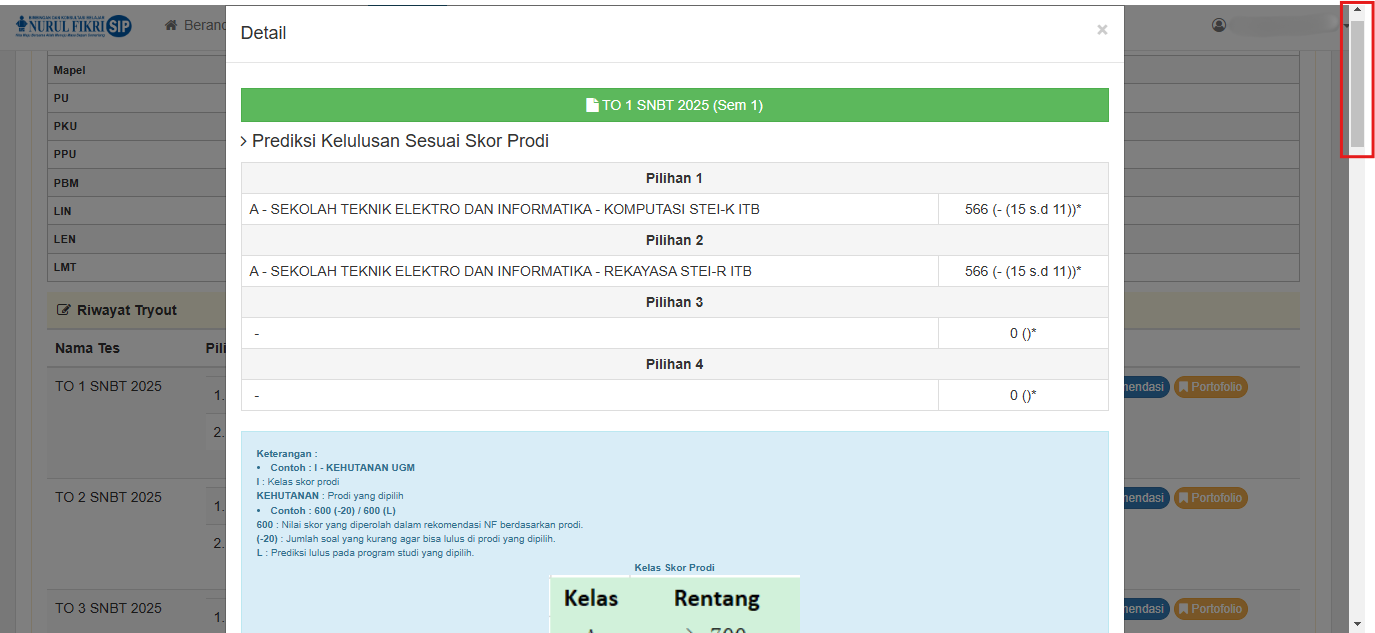Image resolution: width=1375 pixels, height=633 pixels.
Task: Expand the Prediksi Kelulusan Sesuai Skor Prodi chevron
Action: coord(244,142)
